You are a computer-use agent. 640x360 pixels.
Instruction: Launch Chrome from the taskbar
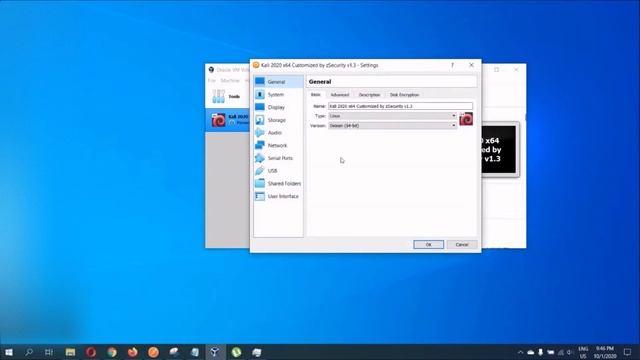112,352
